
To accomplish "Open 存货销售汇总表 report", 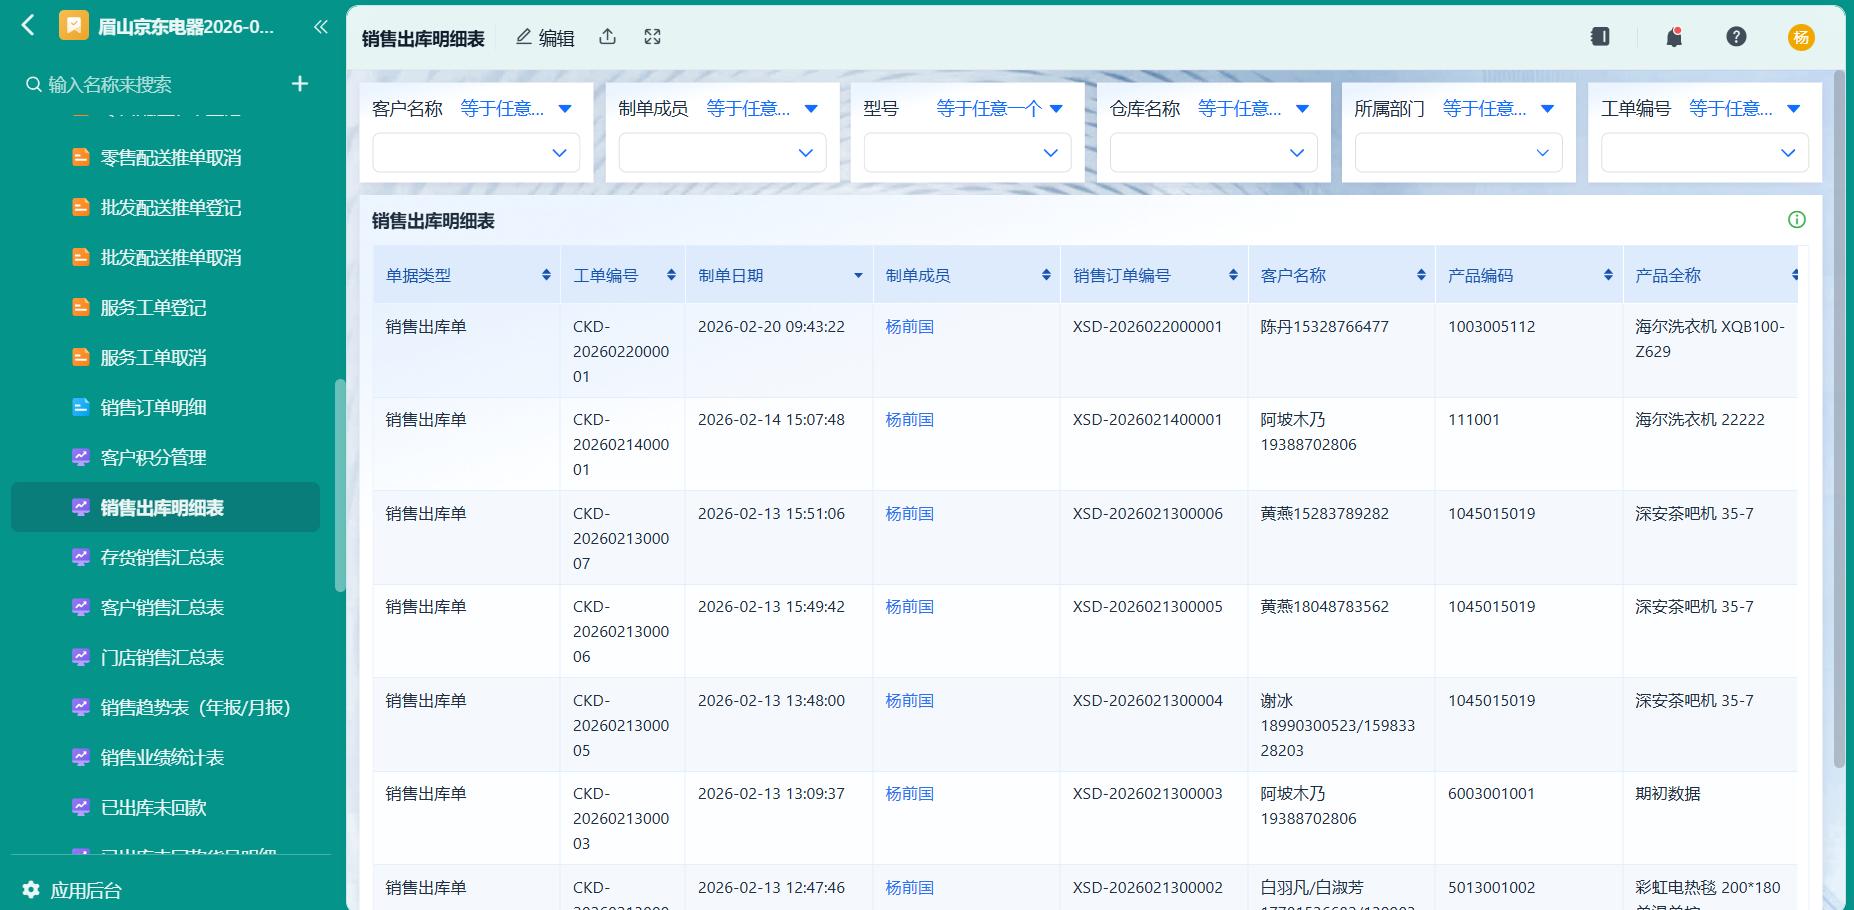I will [165, 558].
